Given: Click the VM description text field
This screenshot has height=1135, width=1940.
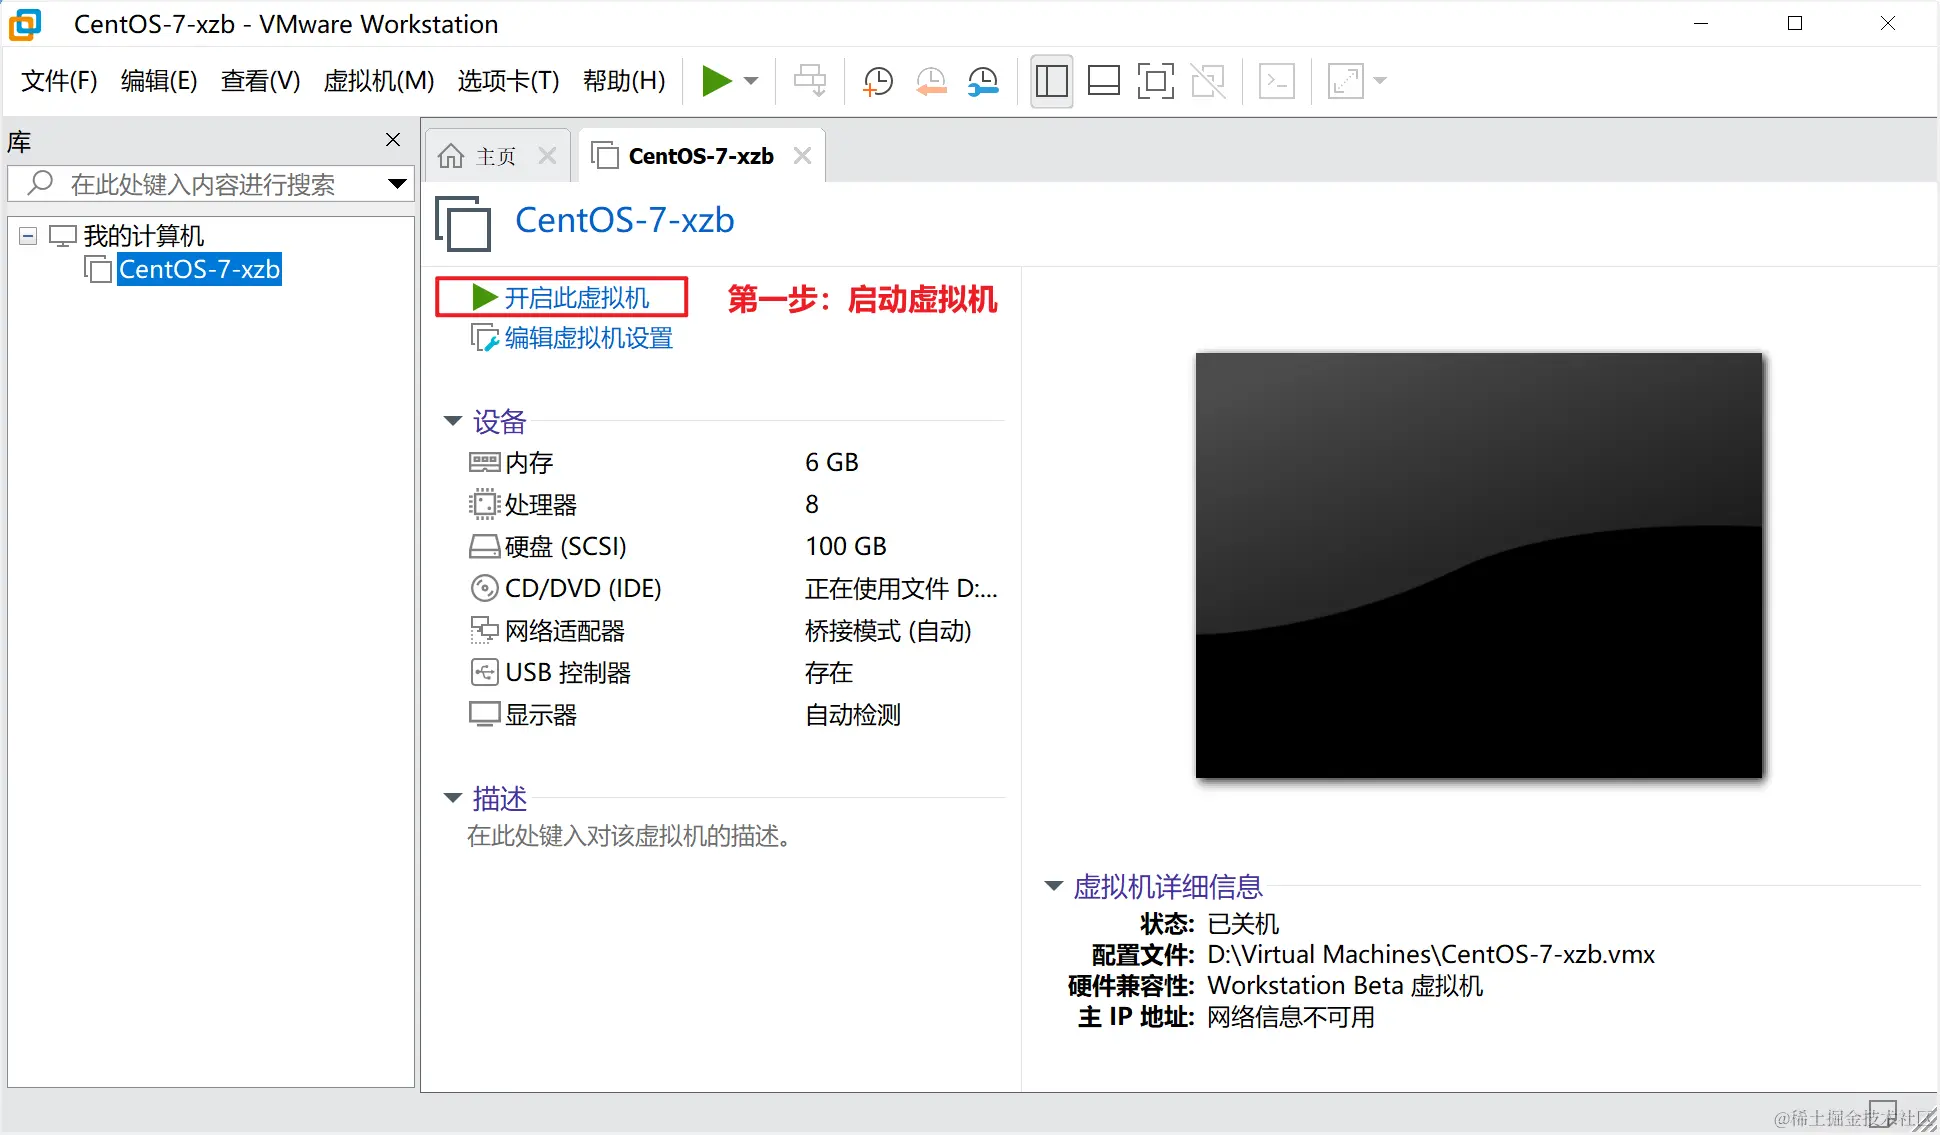Looking at the screenshot, I should 631,836.
